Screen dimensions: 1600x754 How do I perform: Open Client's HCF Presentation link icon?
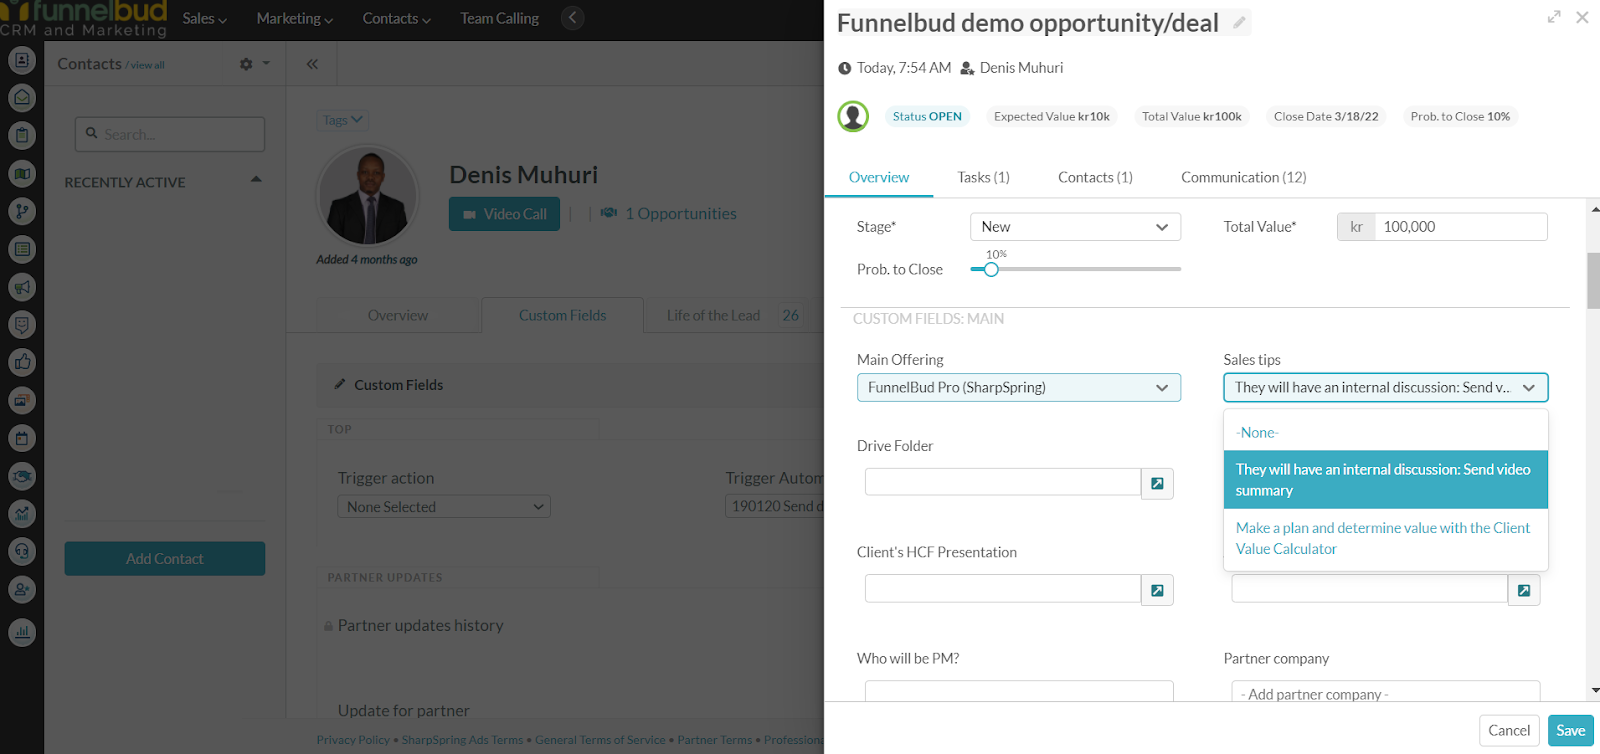coord(1157,591)
